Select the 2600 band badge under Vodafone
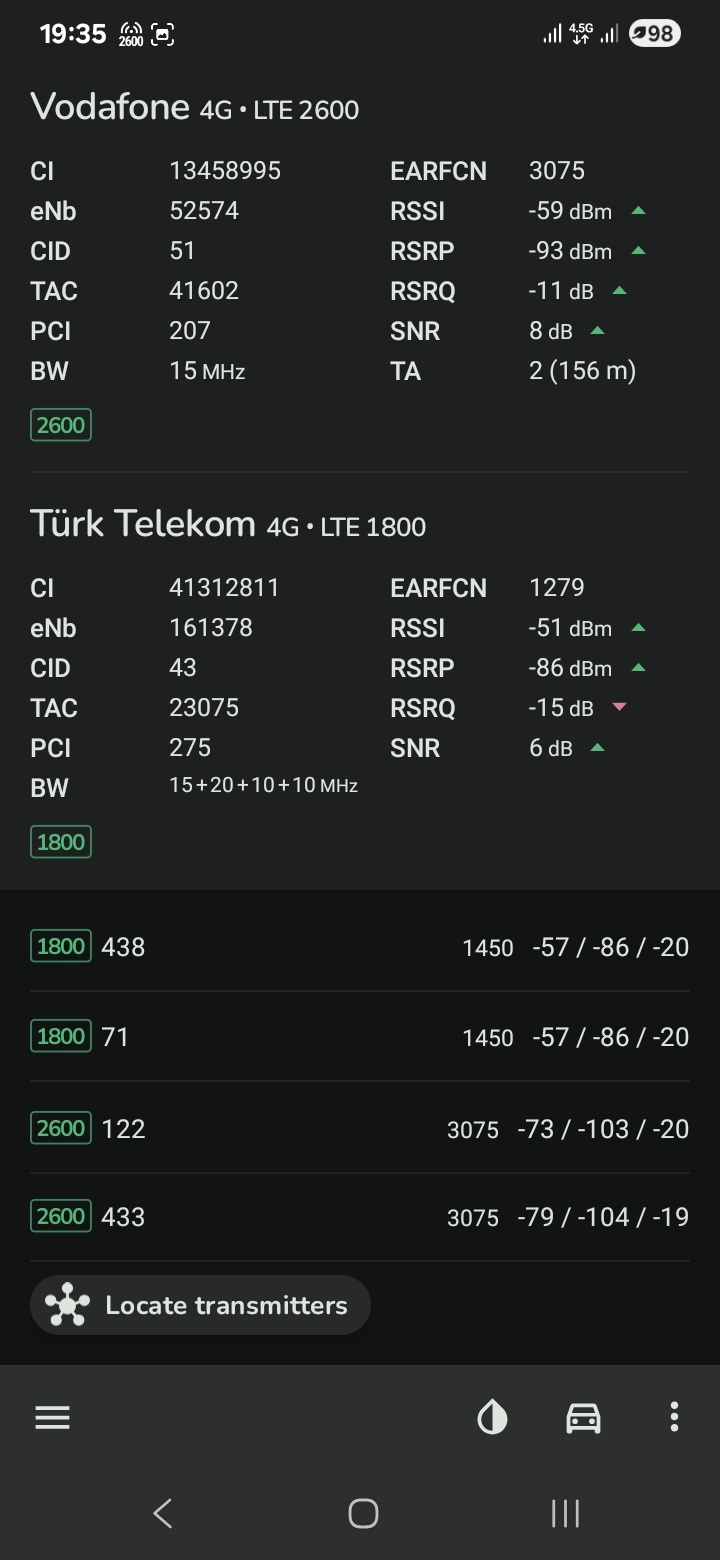 click(61, 425)
